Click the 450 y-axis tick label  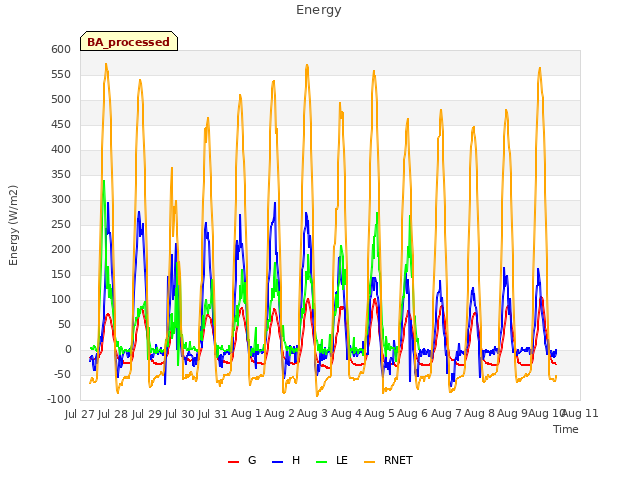[x=61, y=124]
